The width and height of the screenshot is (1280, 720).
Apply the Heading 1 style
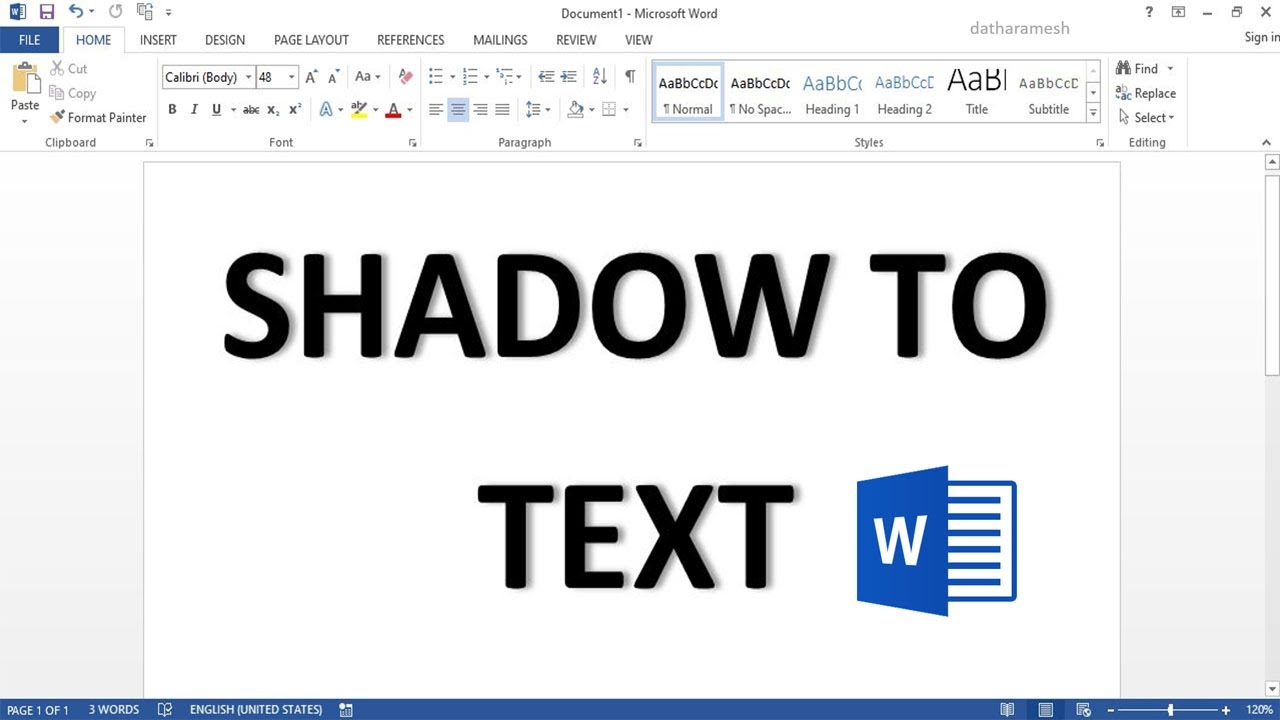832,92
